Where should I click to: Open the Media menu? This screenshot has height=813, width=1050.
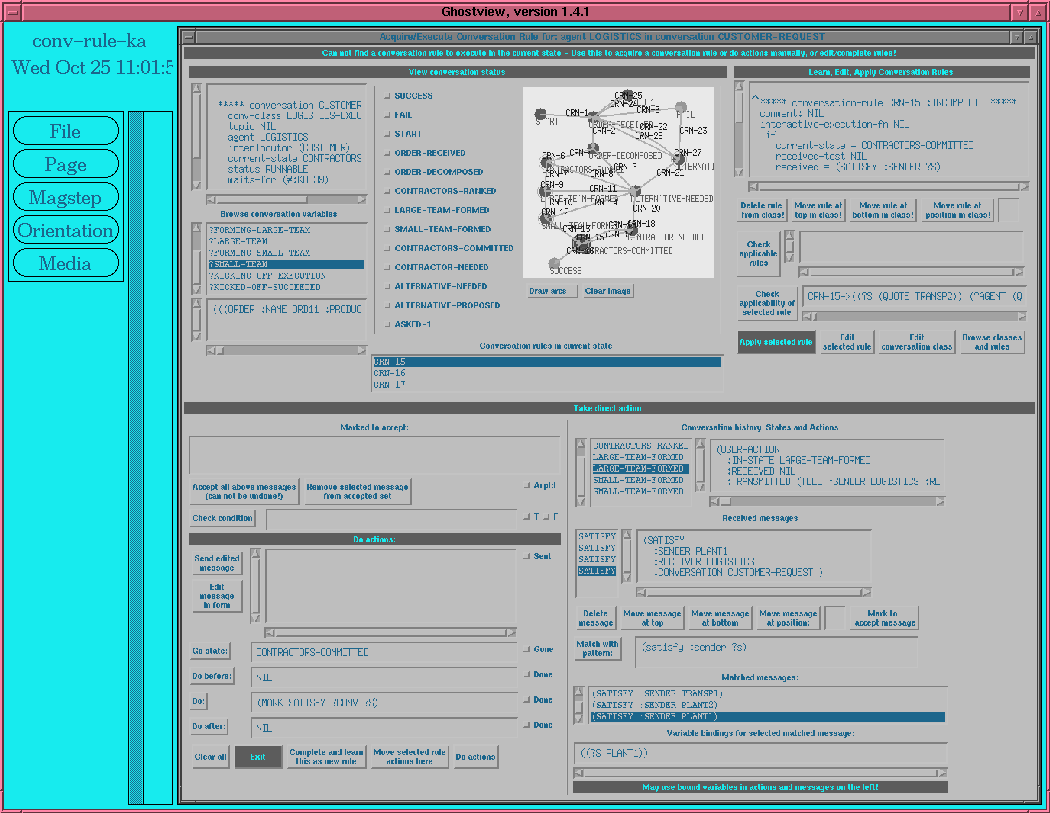point(66,263)
